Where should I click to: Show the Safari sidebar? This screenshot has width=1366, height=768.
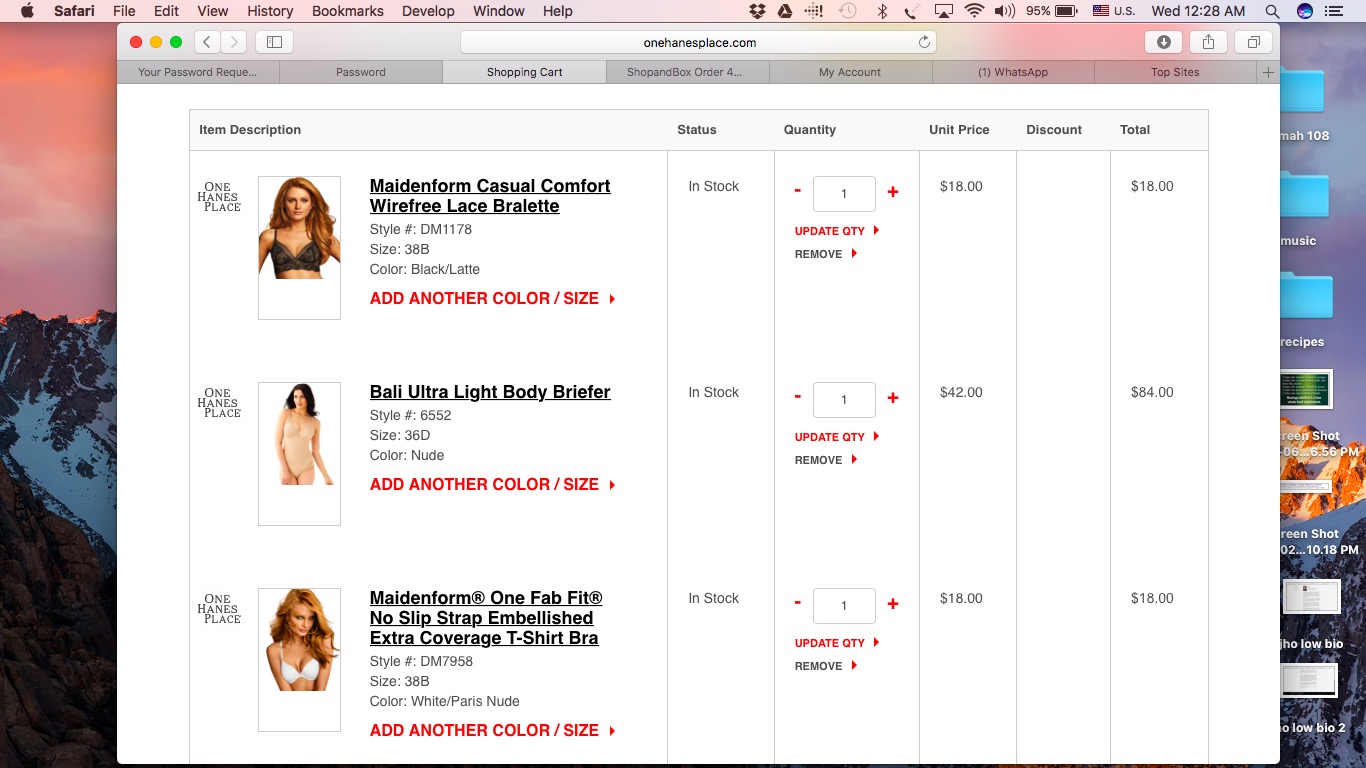point(274,42)
